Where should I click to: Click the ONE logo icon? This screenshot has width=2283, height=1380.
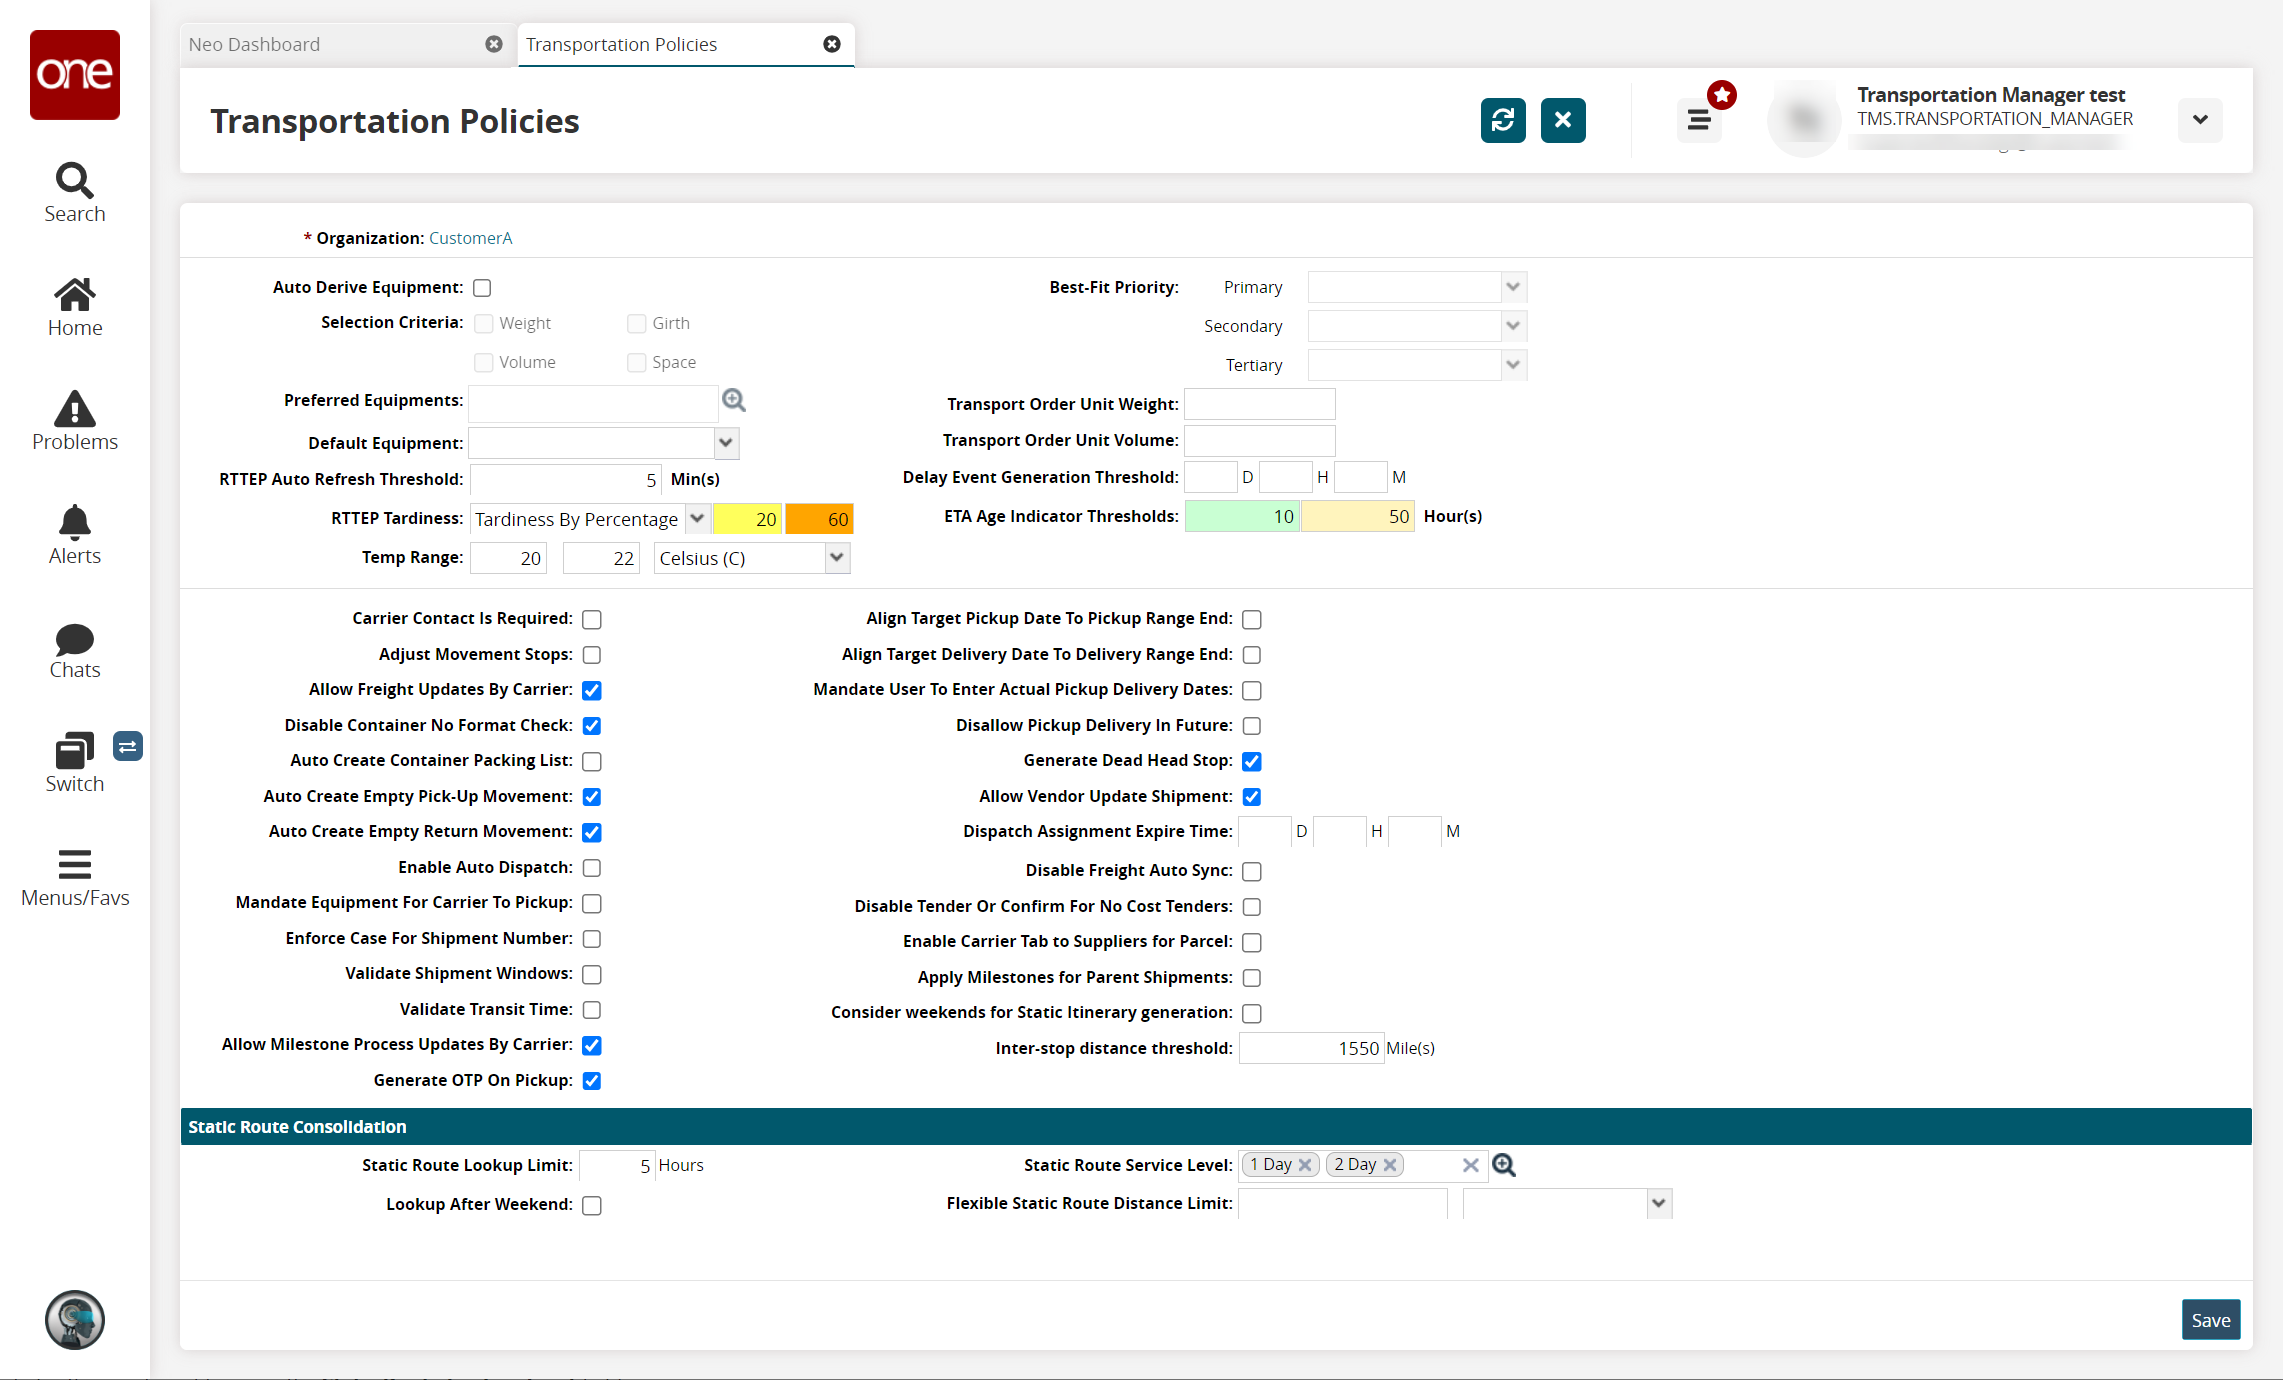(75, 75)
